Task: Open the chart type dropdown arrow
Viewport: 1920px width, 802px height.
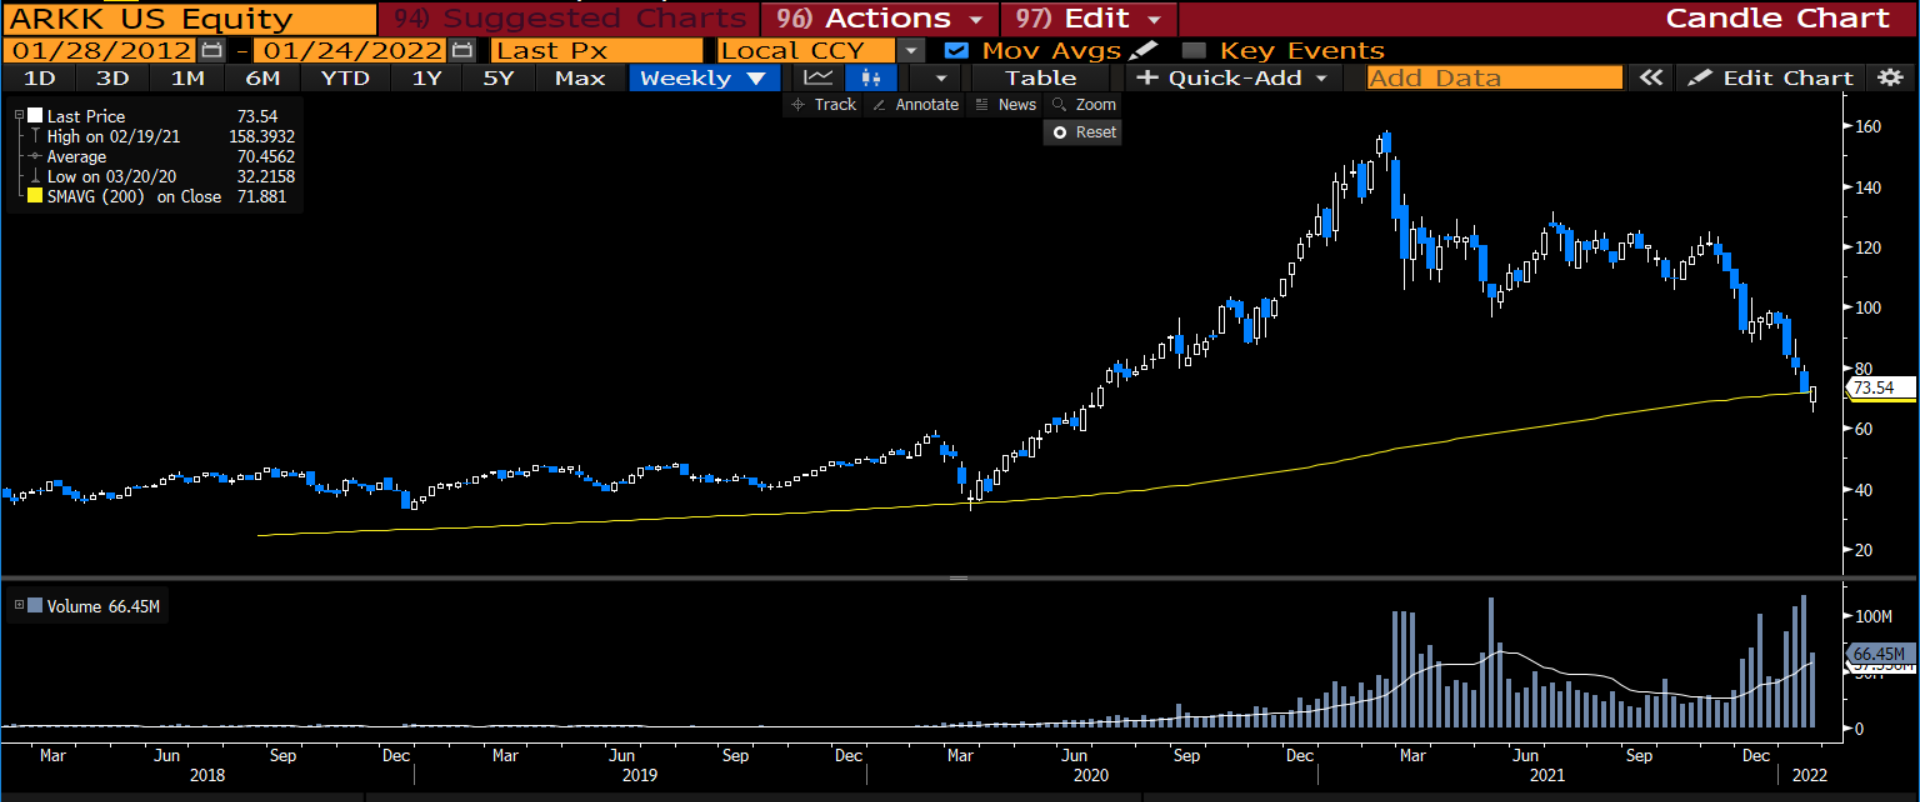Action: [x=941, y=78]
